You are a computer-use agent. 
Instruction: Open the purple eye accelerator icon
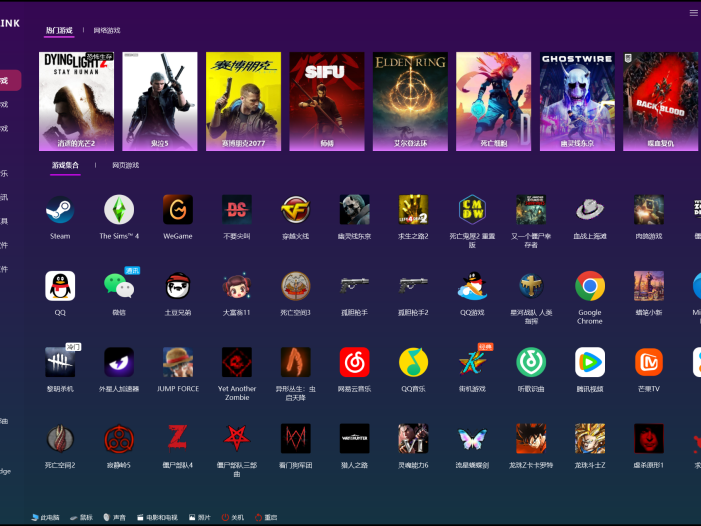click(x=119, y=362)
